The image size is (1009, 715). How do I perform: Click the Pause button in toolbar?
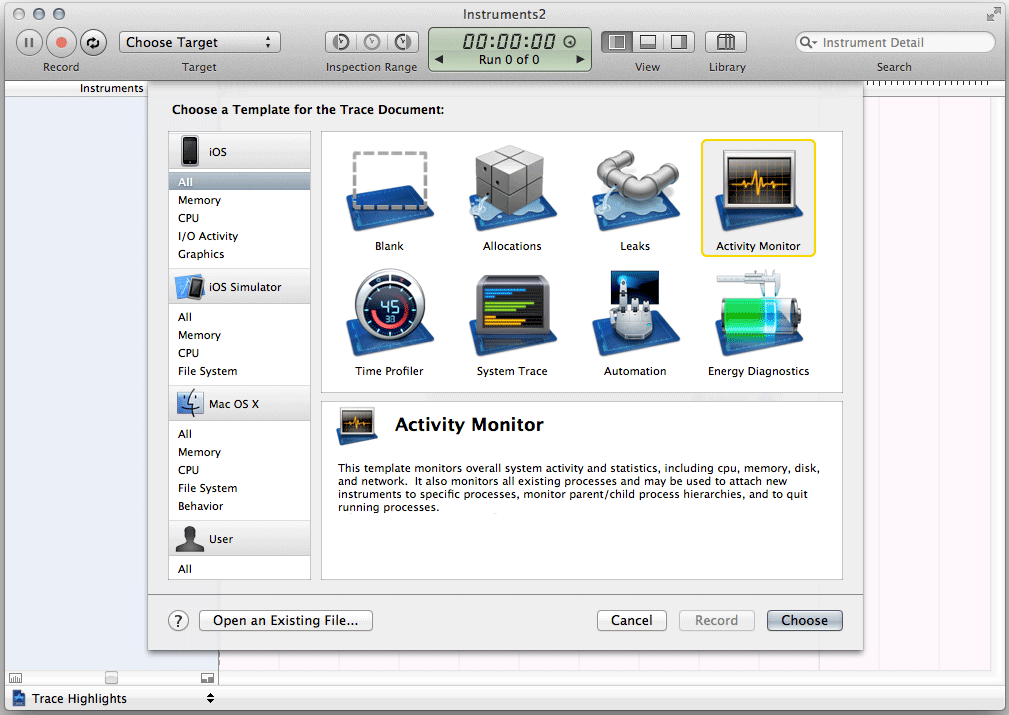[29, 42]
